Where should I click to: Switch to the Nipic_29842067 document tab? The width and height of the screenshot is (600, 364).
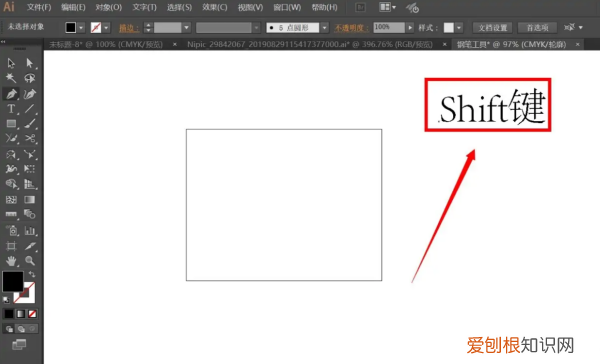310,44
